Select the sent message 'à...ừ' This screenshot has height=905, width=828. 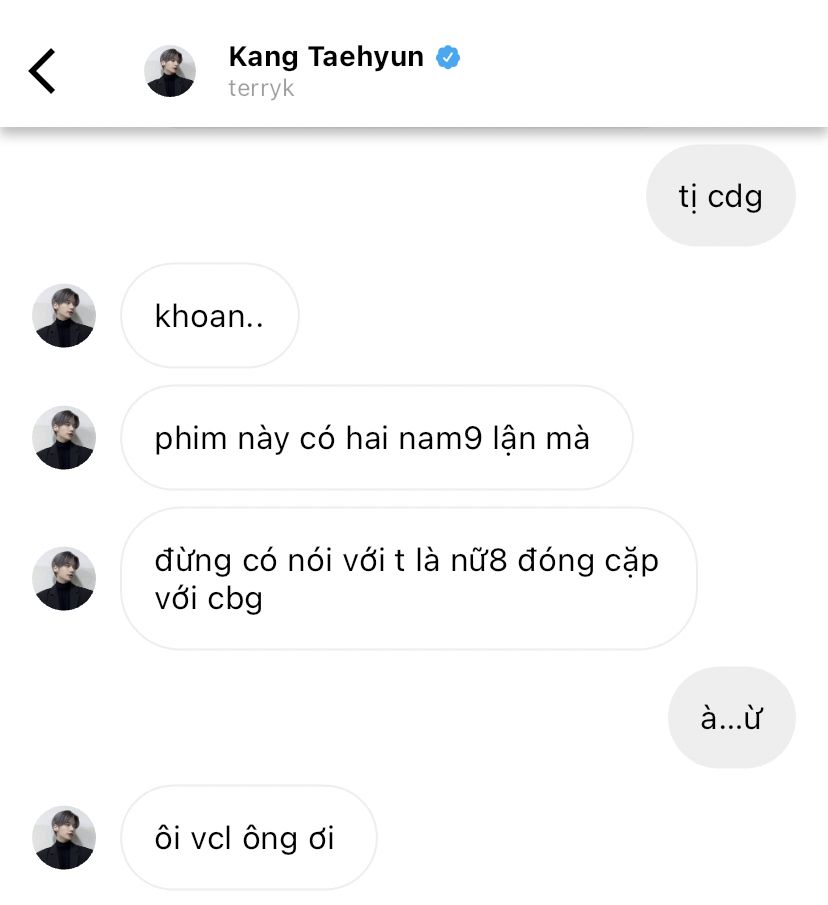(x=732, y=717)
